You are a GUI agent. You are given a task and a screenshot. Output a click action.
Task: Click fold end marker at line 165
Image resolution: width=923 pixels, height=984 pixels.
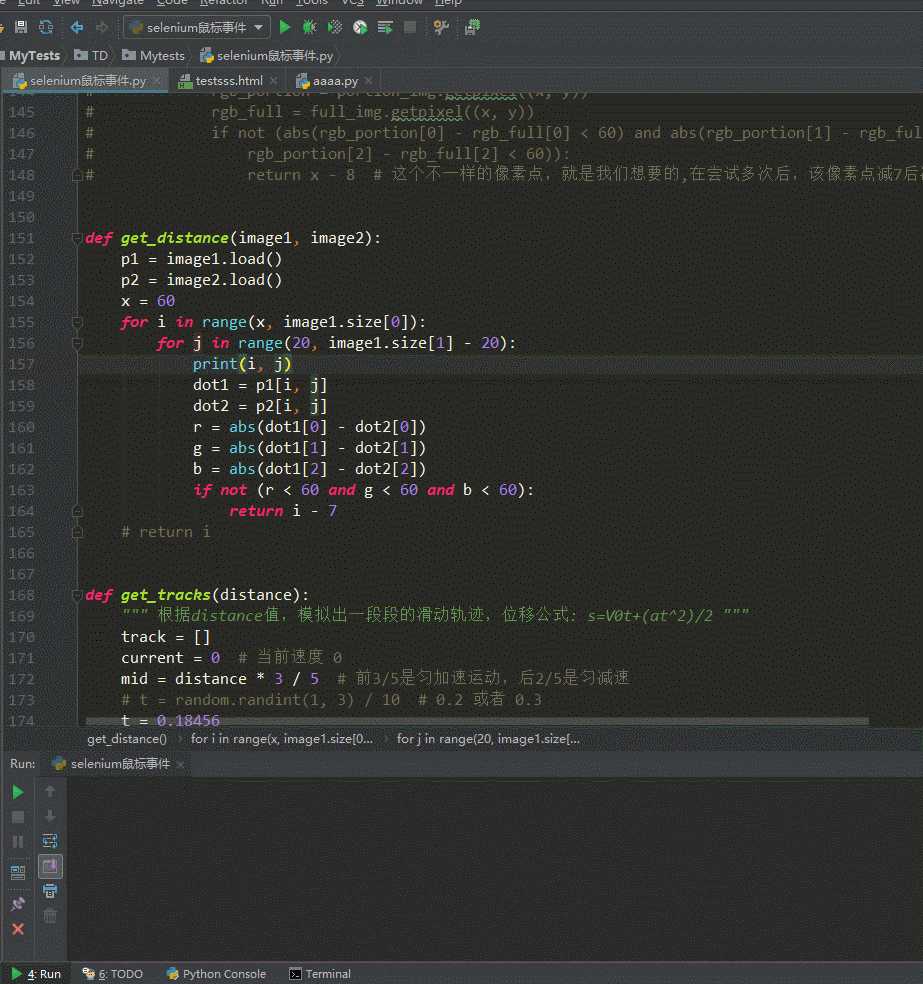tap(77, 532)
